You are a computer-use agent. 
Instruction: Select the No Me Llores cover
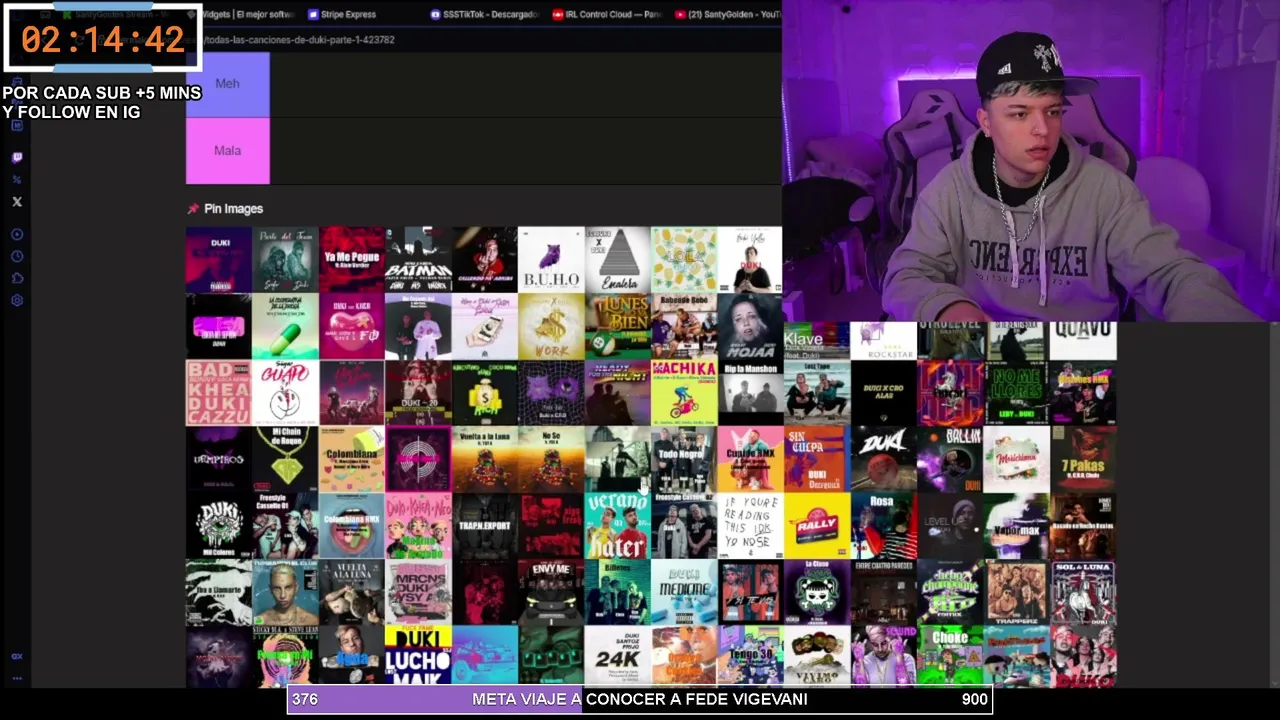coord(1016,393)
